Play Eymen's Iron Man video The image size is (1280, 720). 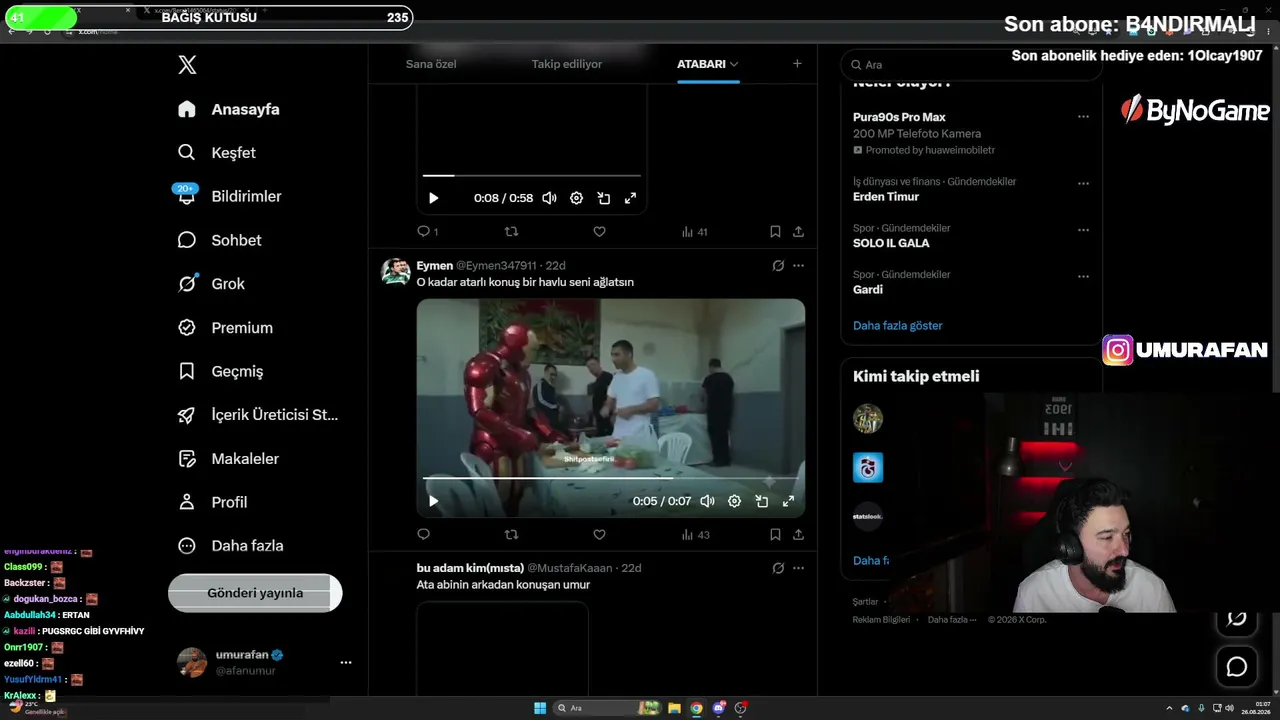433,501
